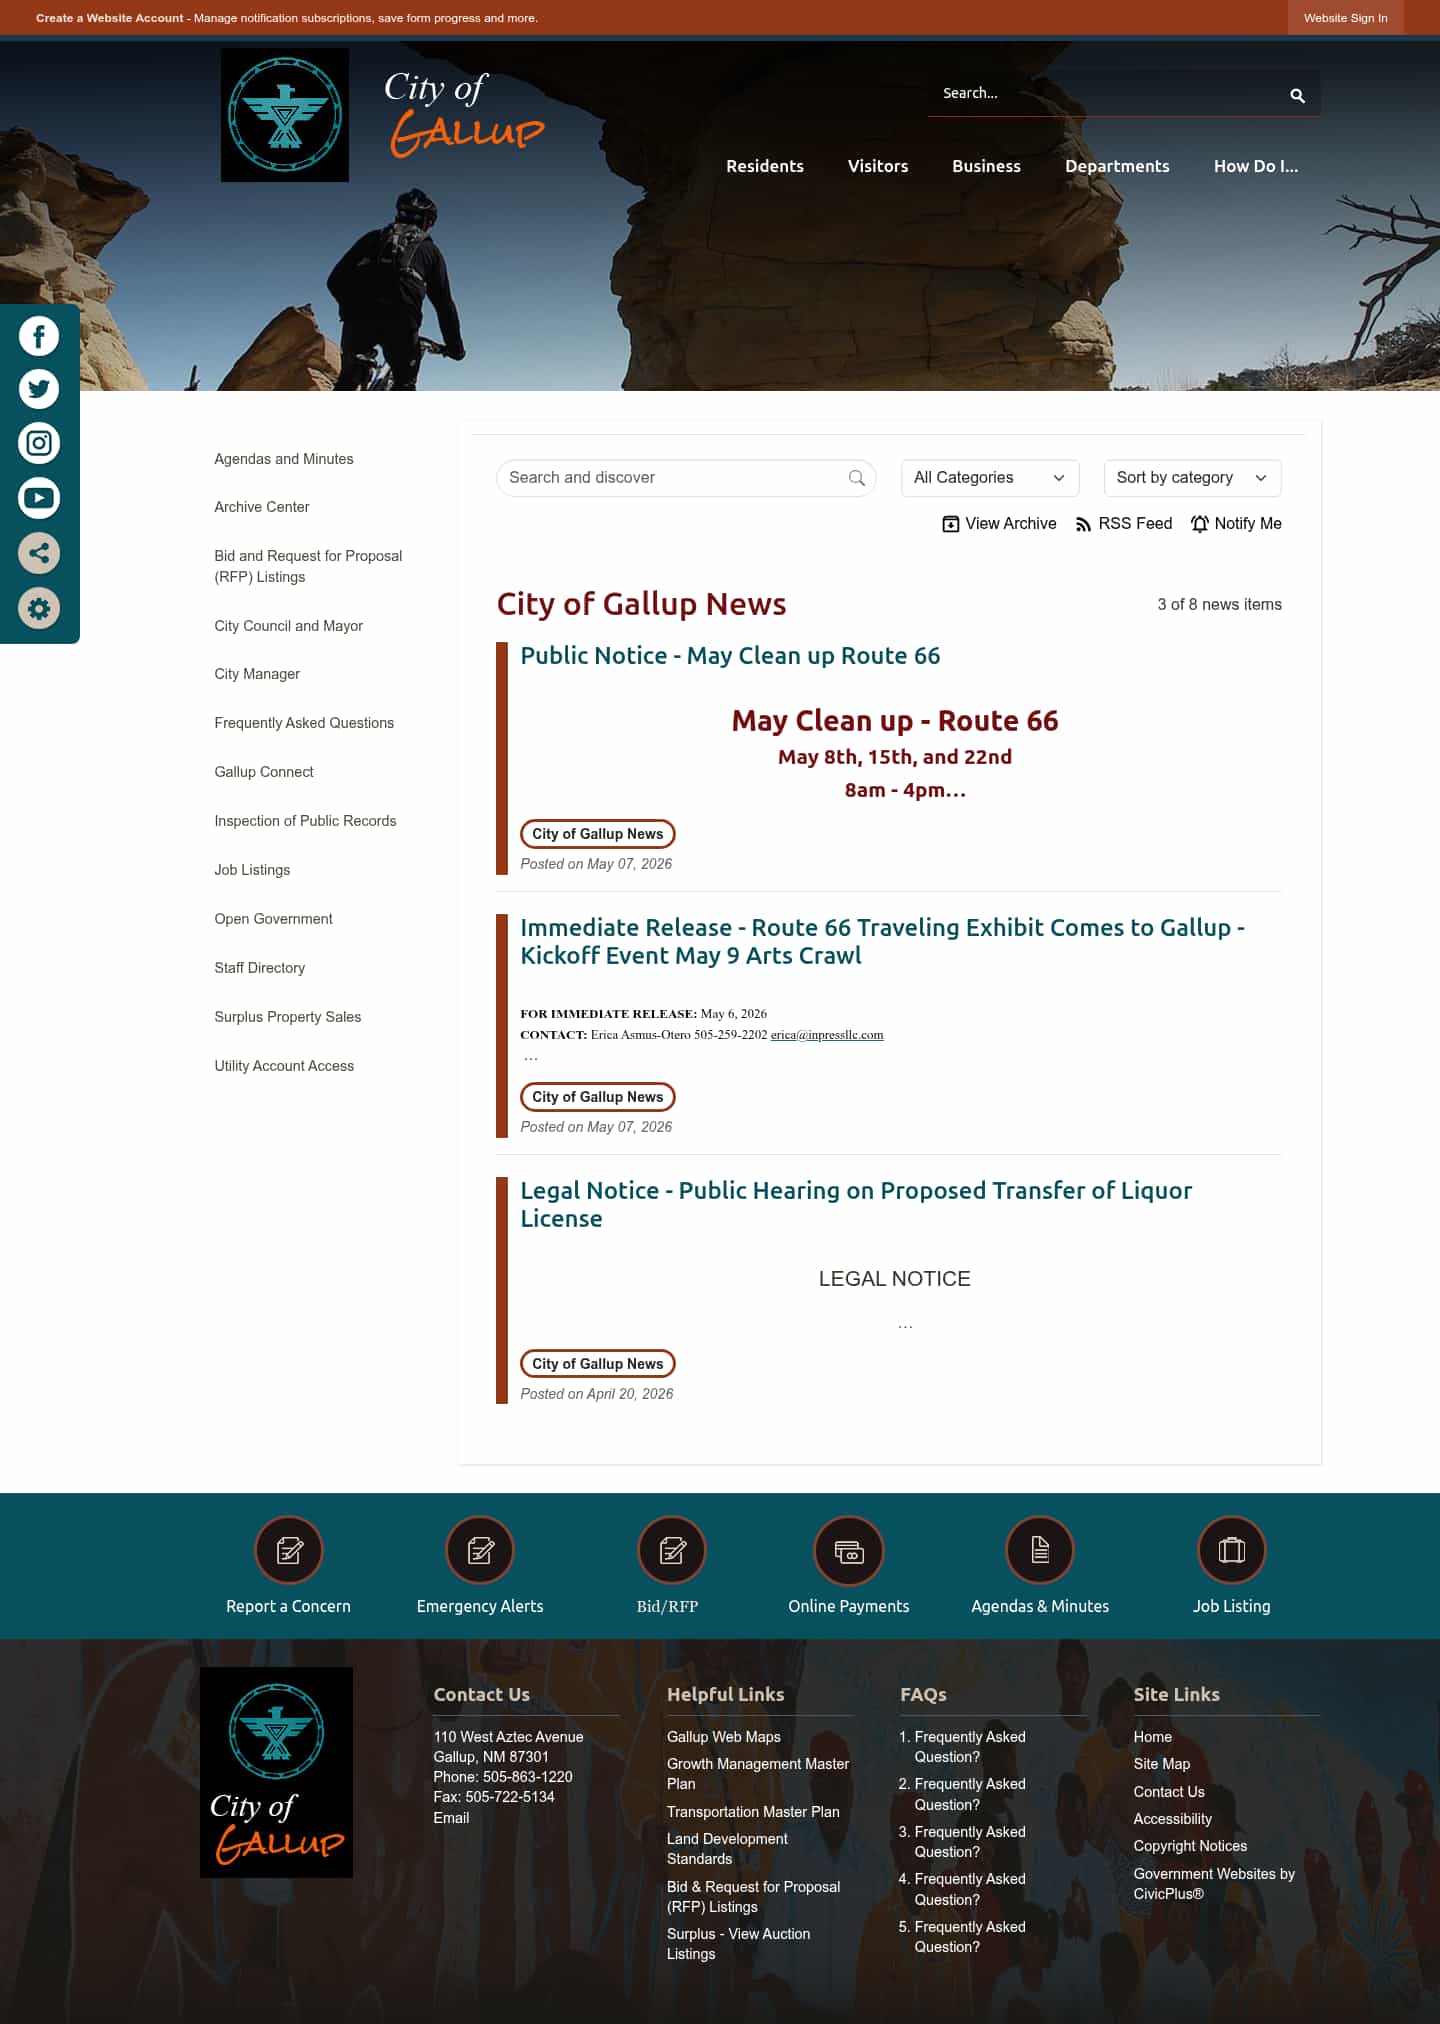Click the footer City of Gallup logo
Viewport: 1440px width, 2024px height.
point(276,1772)
